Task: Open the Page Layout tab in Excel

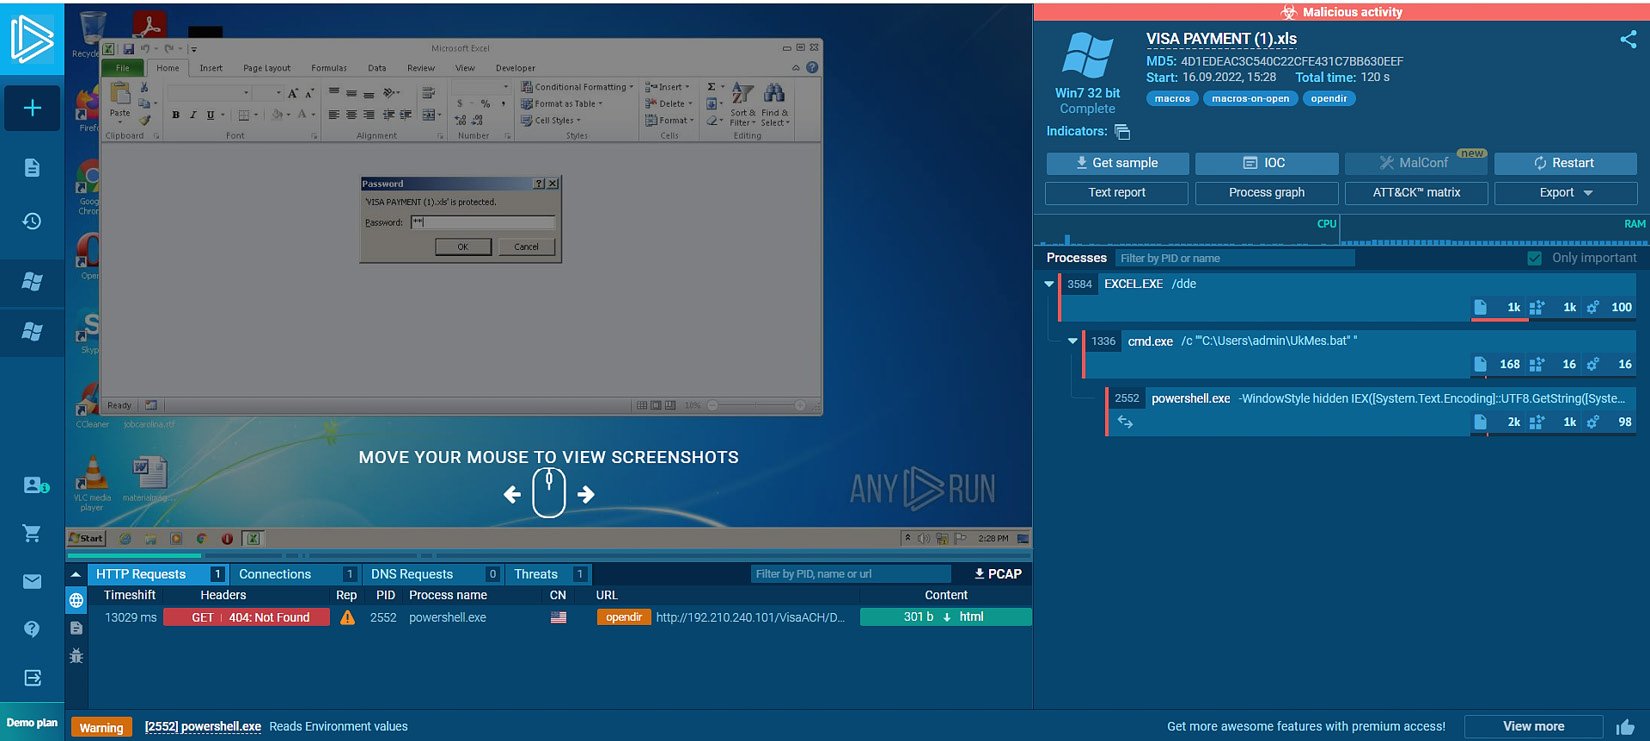Action: pyautogui.click(x=267, y=68)
